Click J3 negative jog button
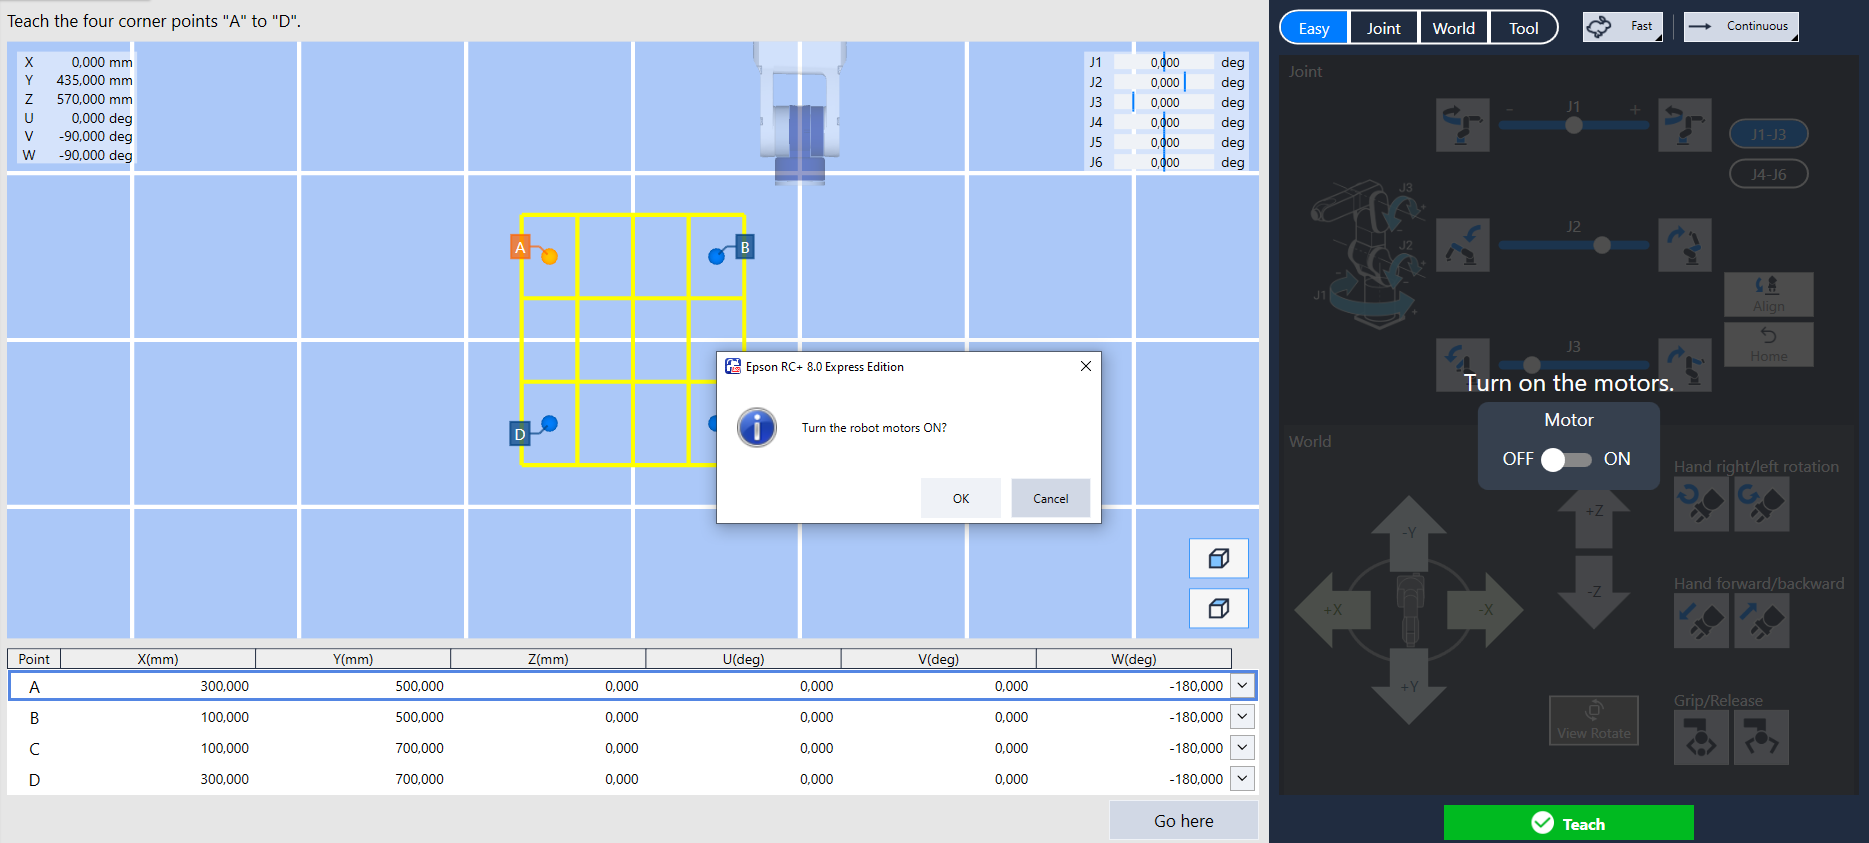The height and width of the screenshot is (843, 1869). pyautogui.click(x=1463, y=365)
